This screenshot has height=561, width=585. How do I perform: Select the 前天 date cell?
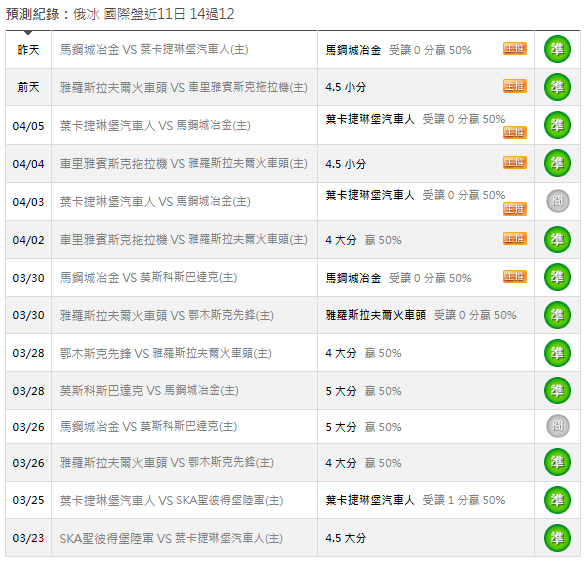28,87
